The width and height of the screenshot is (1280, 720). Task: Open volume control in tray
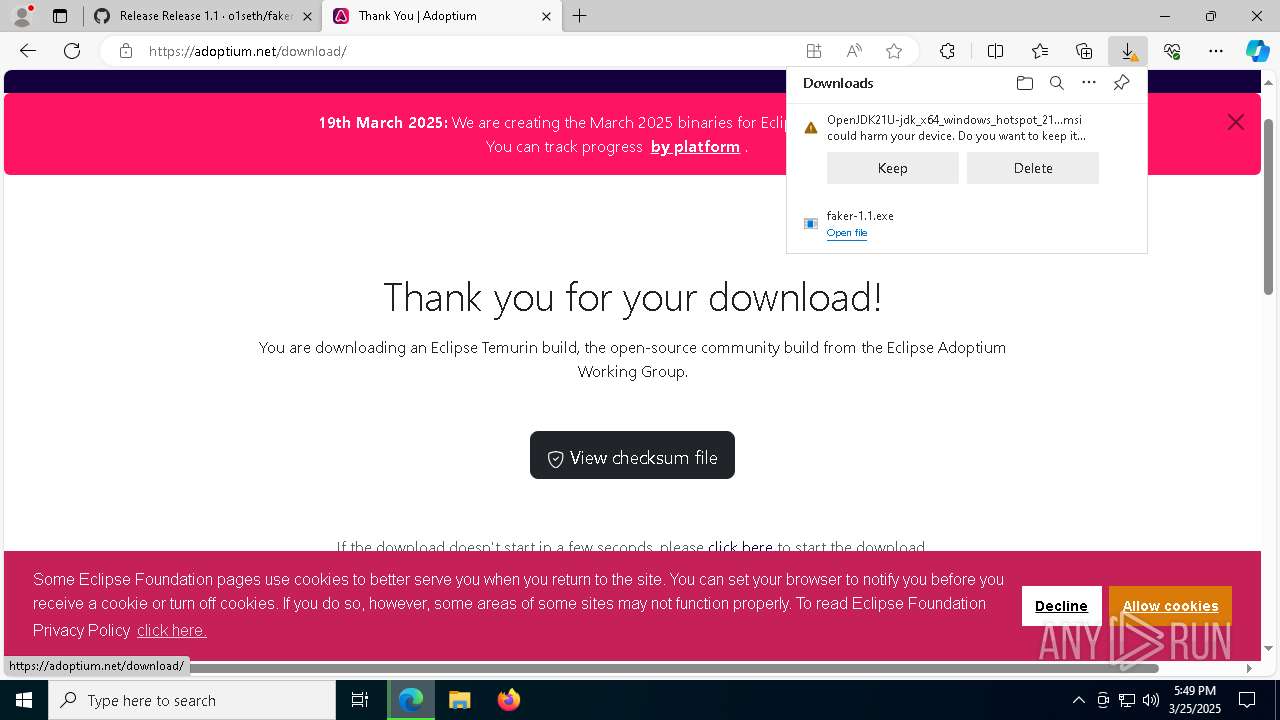[1150, 700]
